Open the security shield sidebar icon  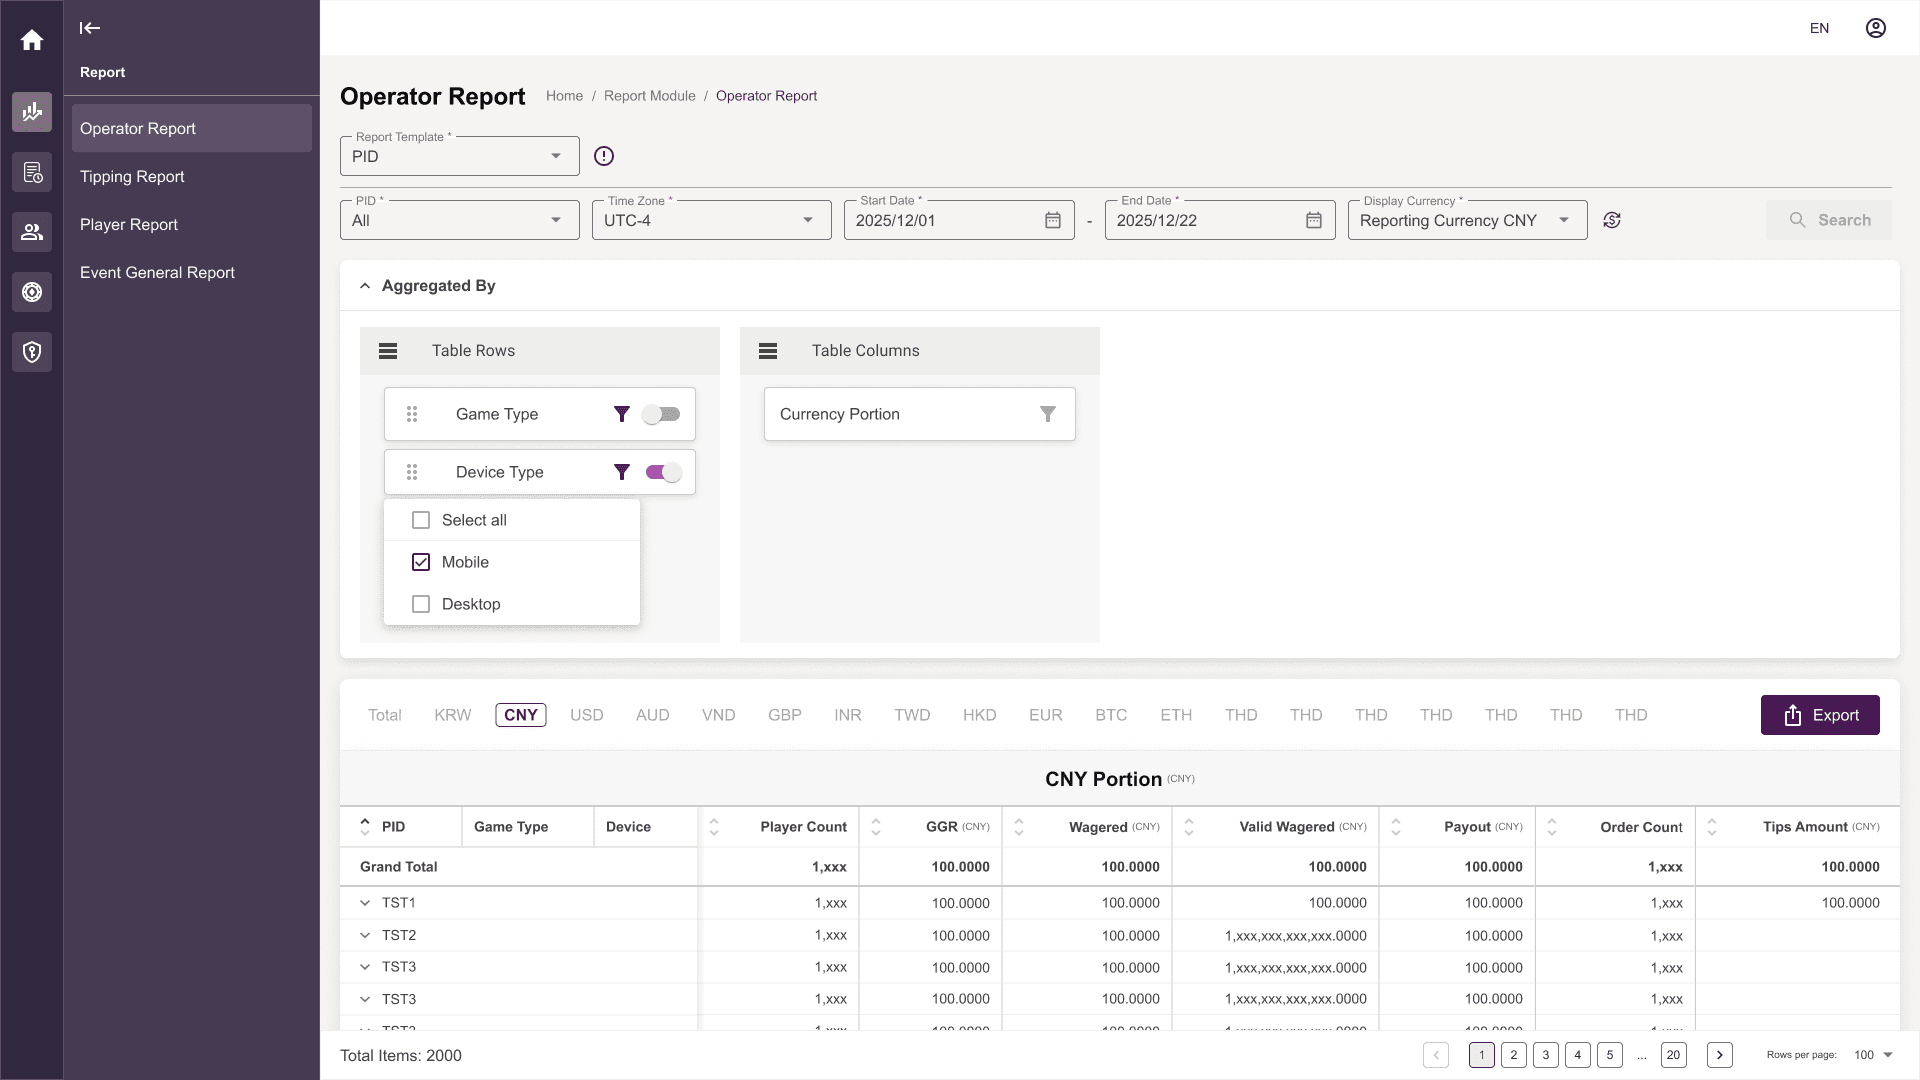click(x=32, y=352)
